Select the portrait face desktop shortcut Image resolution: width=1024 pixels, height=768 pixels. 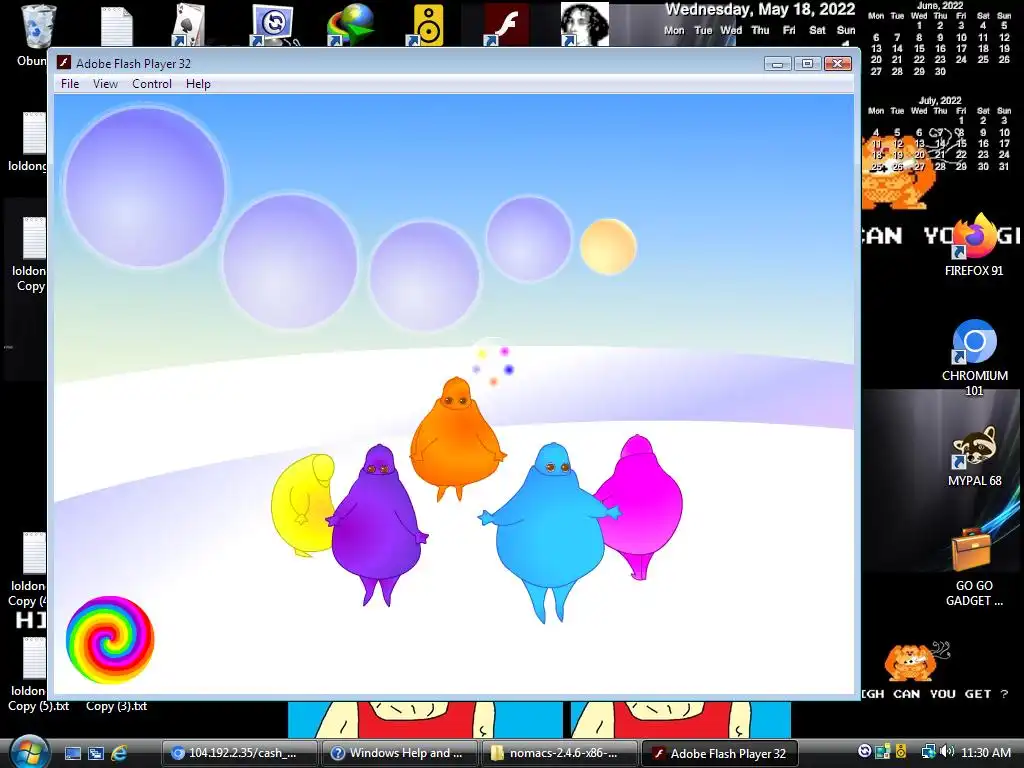pos(584,25)
